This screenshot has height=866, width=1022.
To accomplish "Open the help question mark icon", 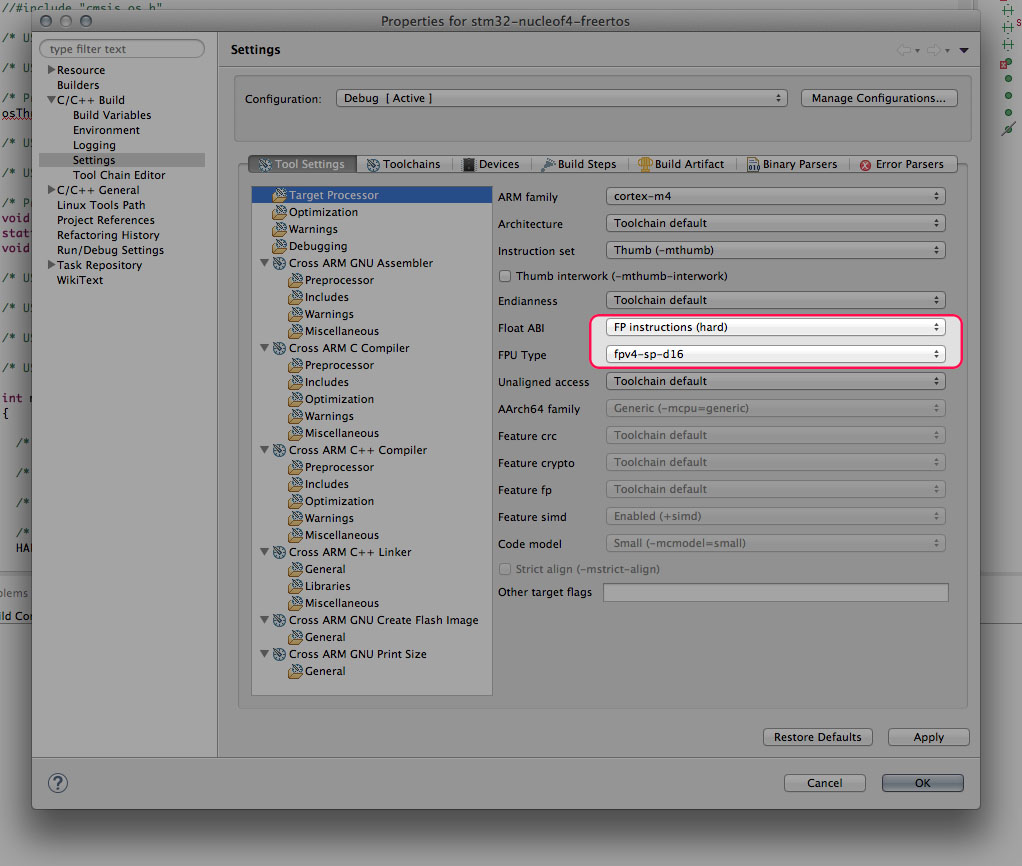I will (58, 783).
